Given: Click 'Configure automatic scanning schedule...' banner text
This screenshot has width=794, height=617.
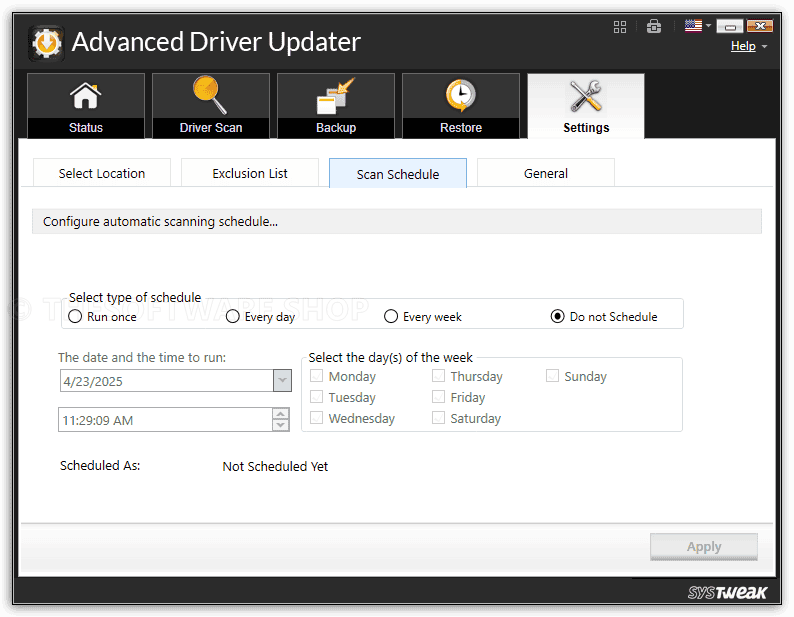Looking at the screenshot, I should 160,221.
